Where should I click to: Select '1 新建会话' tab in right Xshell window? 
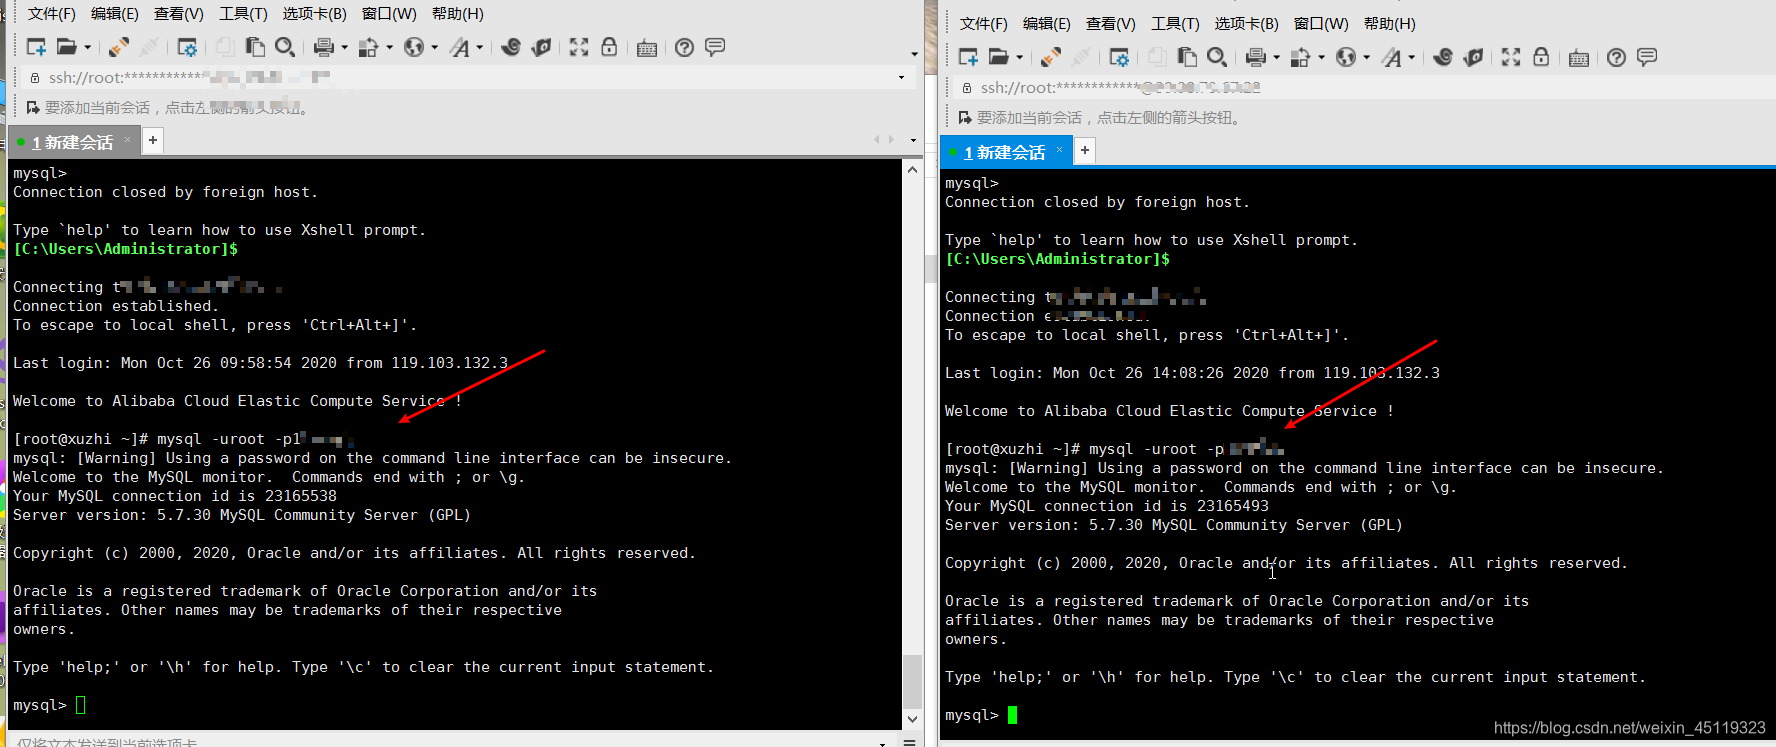(x=1004, y=152)
